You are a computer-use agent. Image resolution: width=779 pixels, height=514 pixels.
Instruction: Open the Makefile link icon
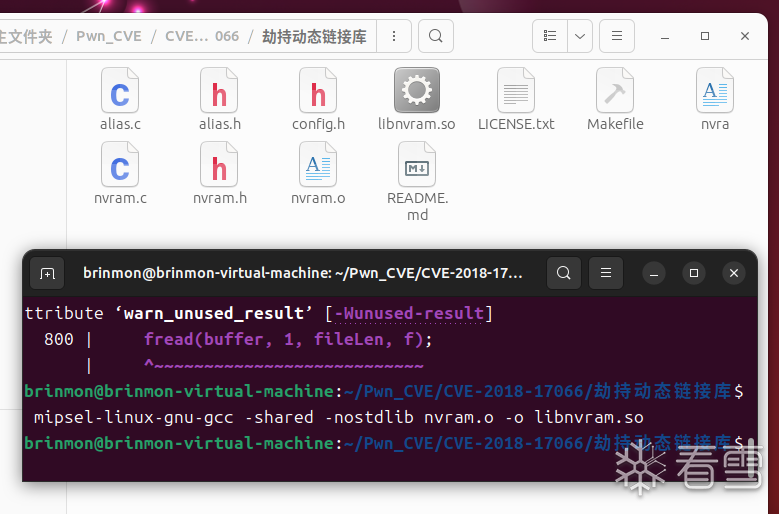click(x=615, y=100)
